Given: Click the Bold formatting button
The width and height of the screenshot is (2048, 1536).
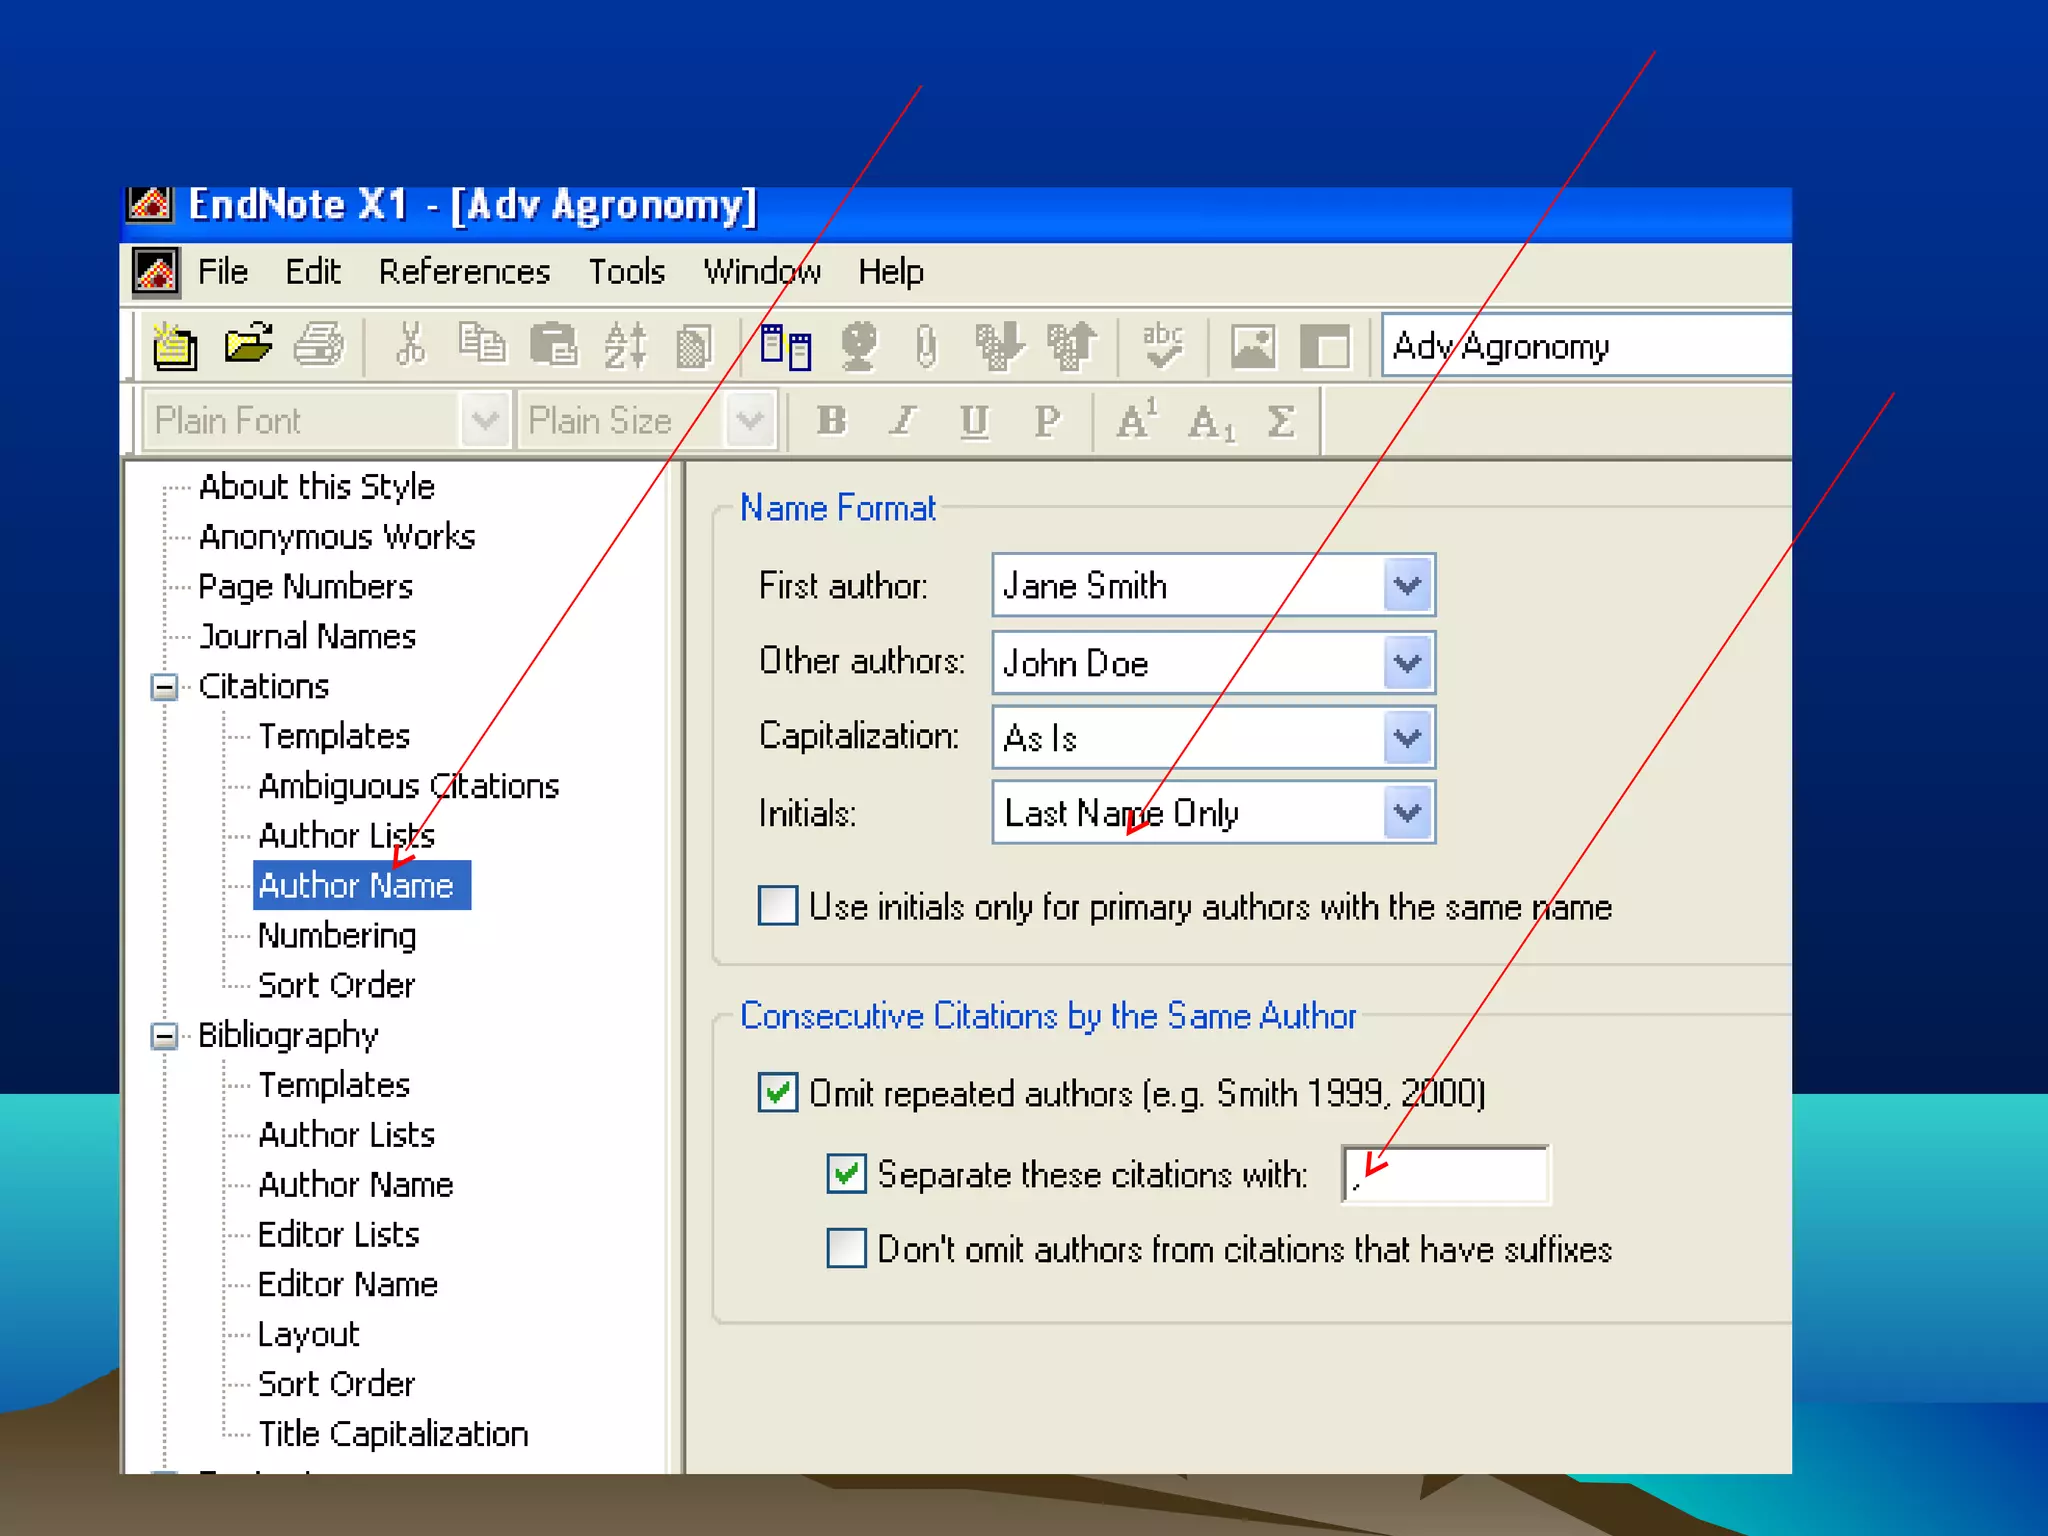Looking at the screenshot, I should pos(831,421).
